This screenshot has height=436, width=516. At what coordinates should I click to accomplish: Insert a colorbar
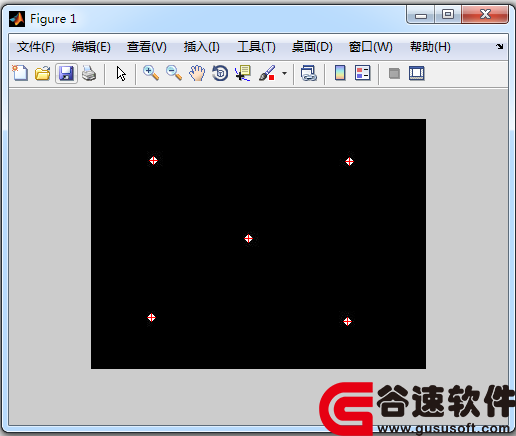[x=340, y=73]
